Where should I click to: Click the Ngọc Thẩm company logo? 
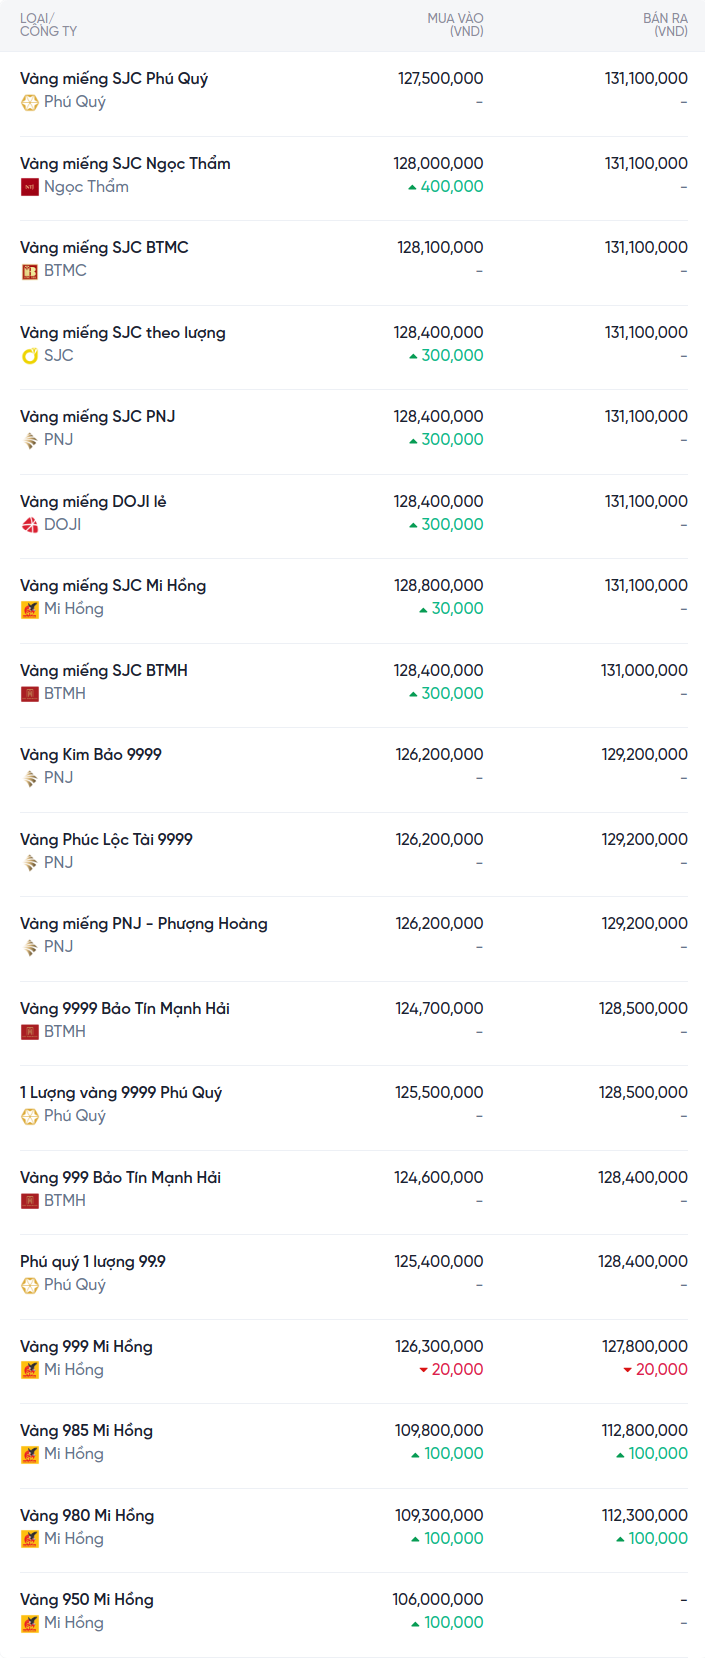pos(30,187)
